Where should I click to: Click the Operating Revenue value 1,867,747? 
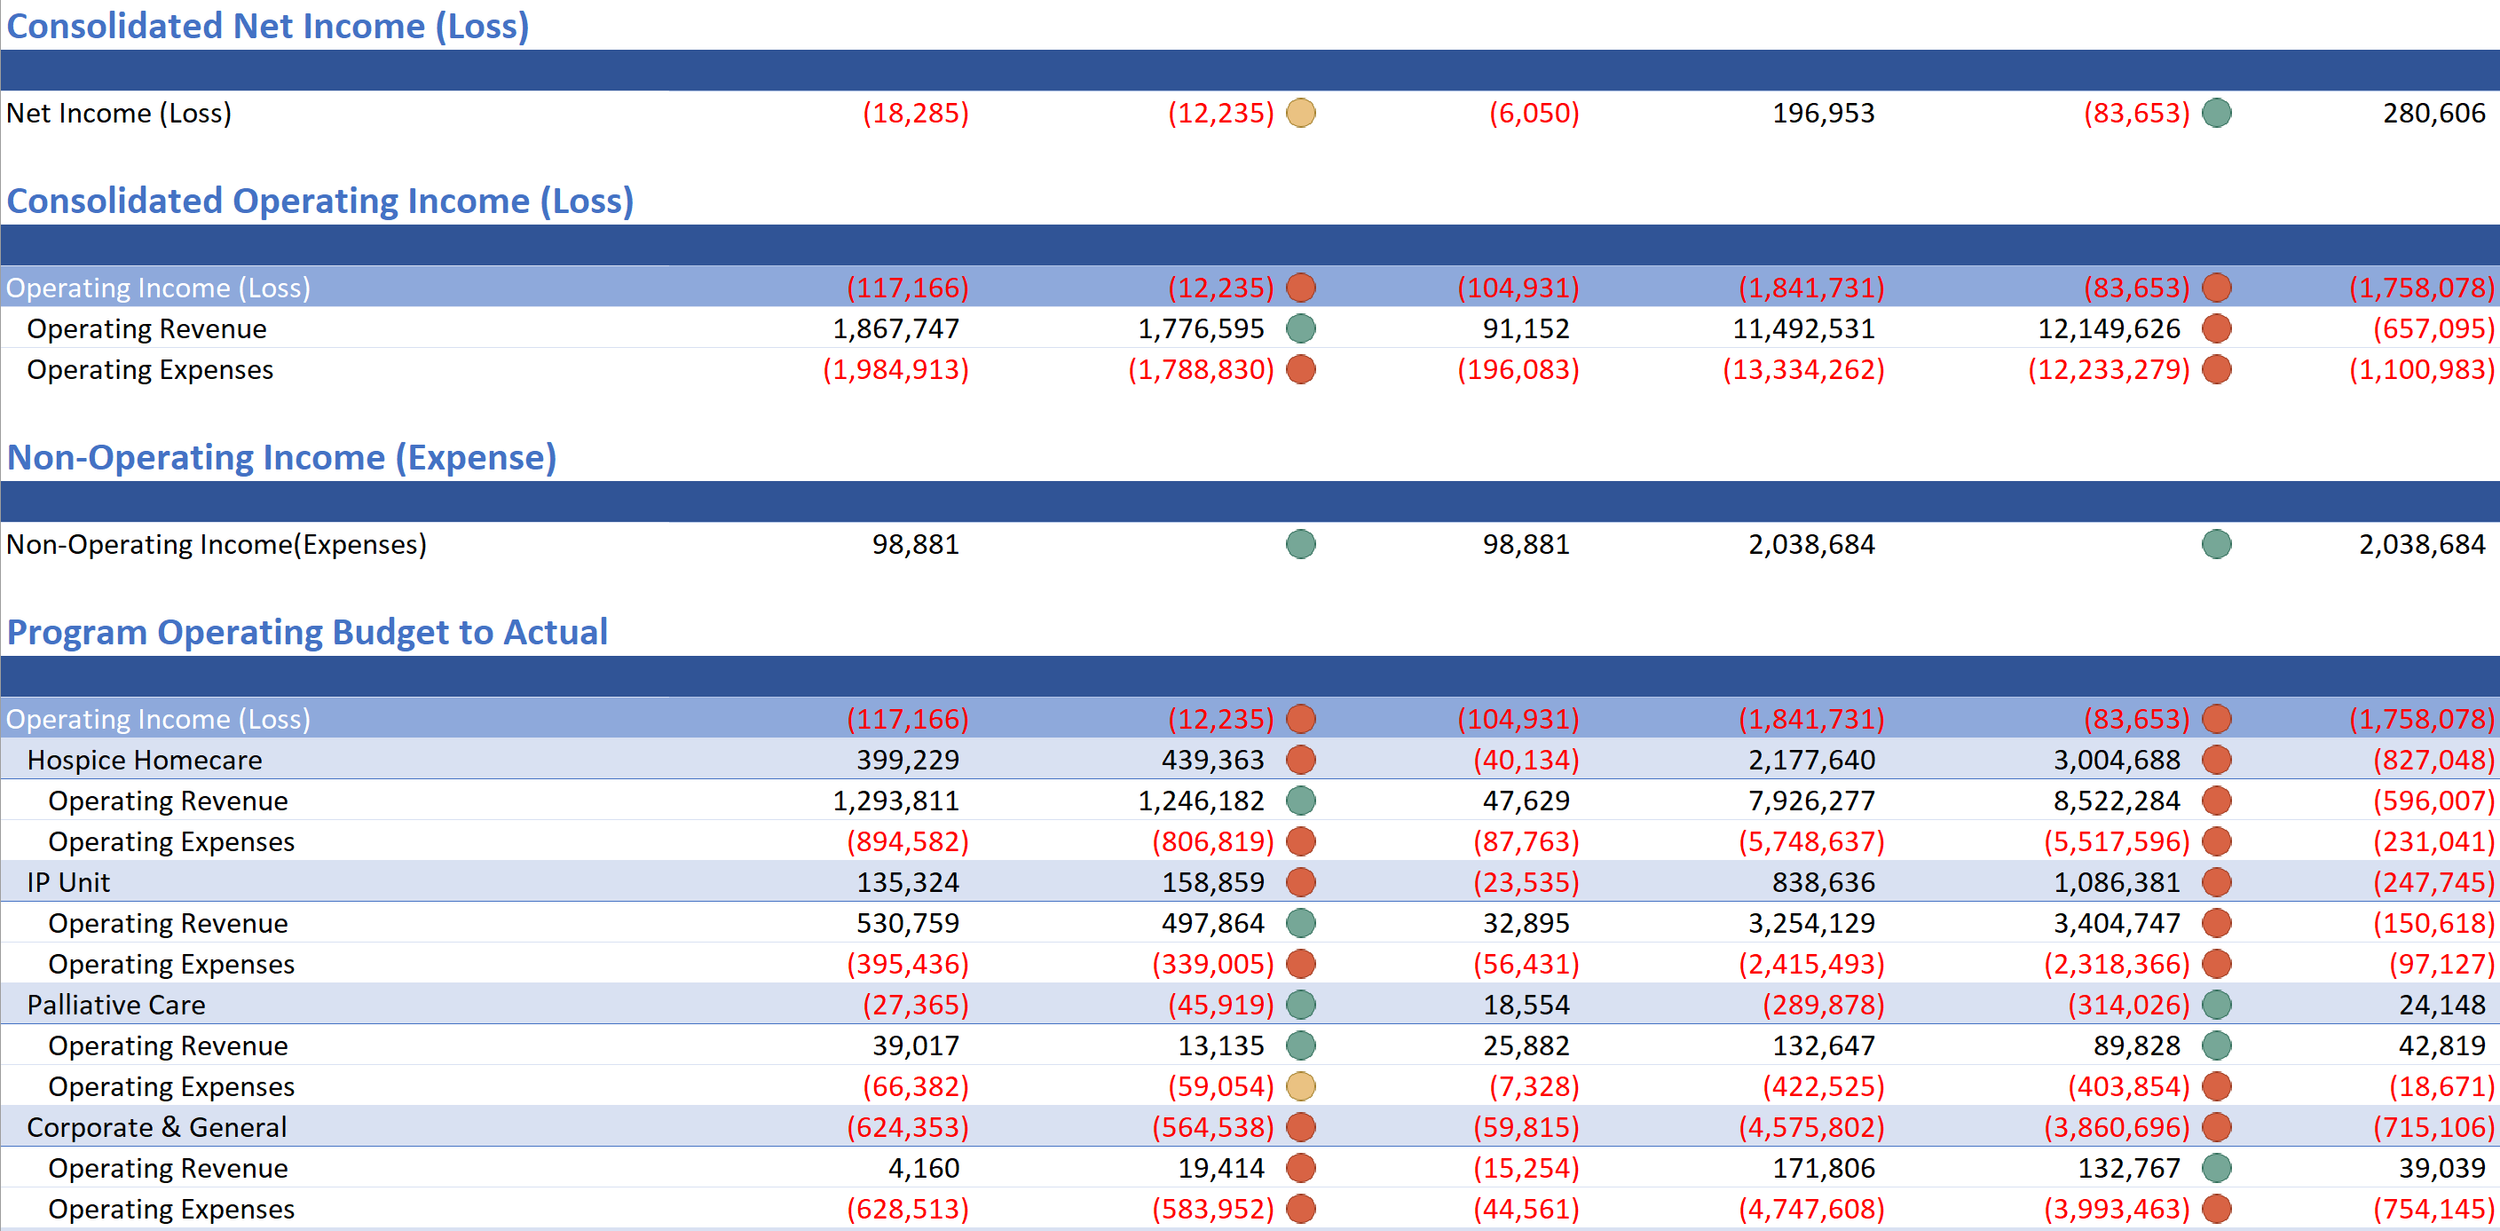tap(896, 328)
